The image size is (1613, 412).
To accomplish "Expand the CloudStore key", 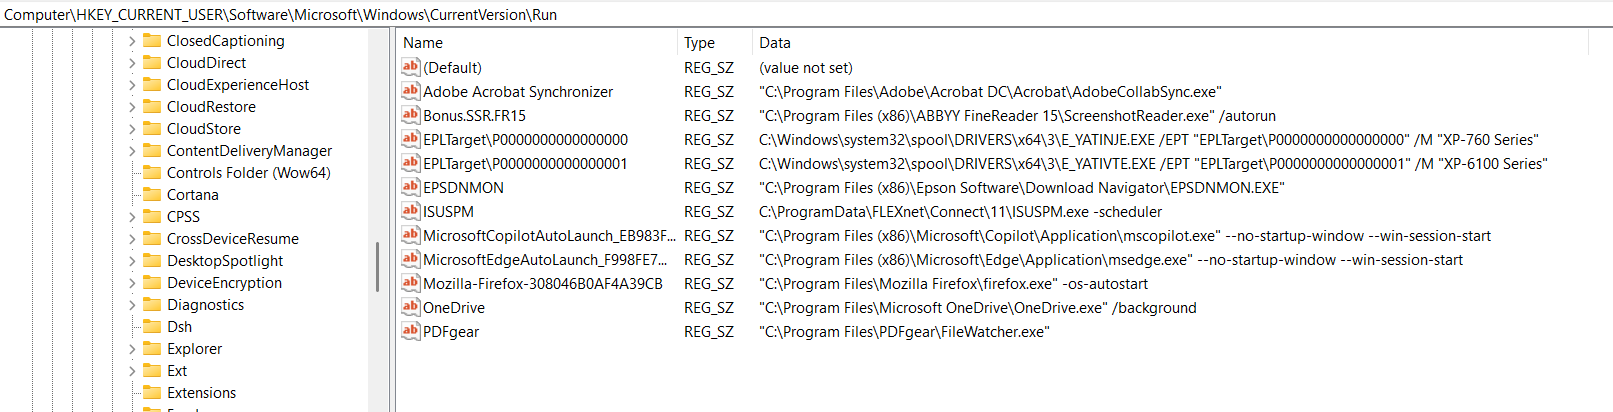I will pyautogui.click(x=132, y=129).
